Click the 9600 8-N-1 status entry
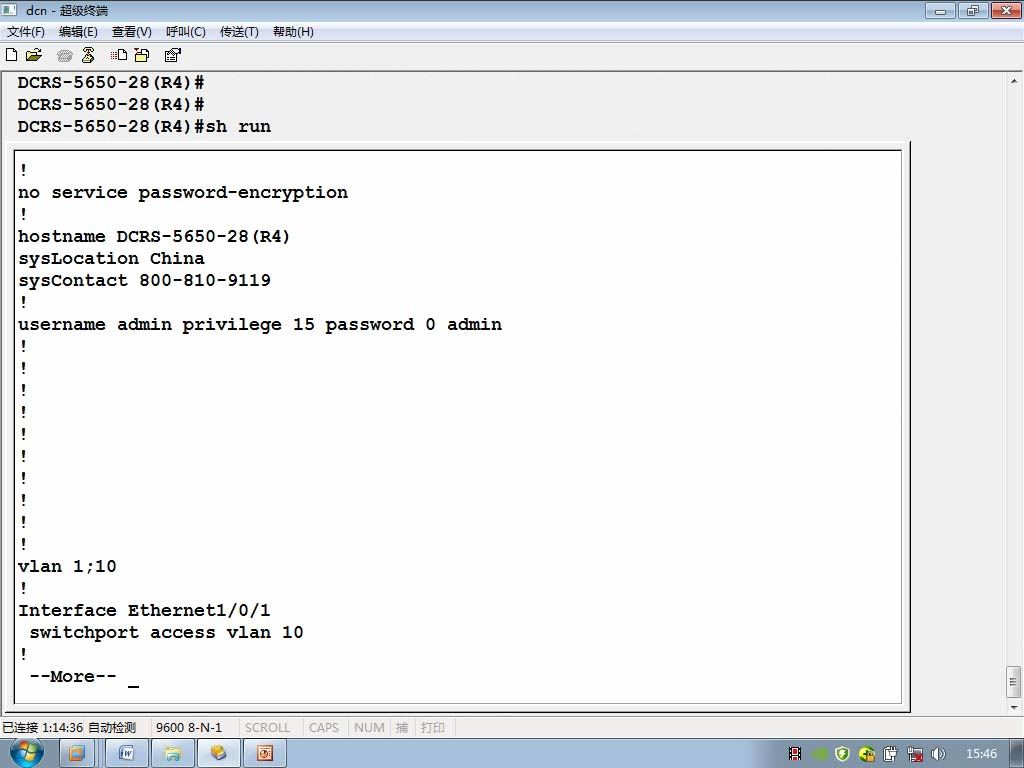Screen dimensions: 1024x768 tap(189, 727)
